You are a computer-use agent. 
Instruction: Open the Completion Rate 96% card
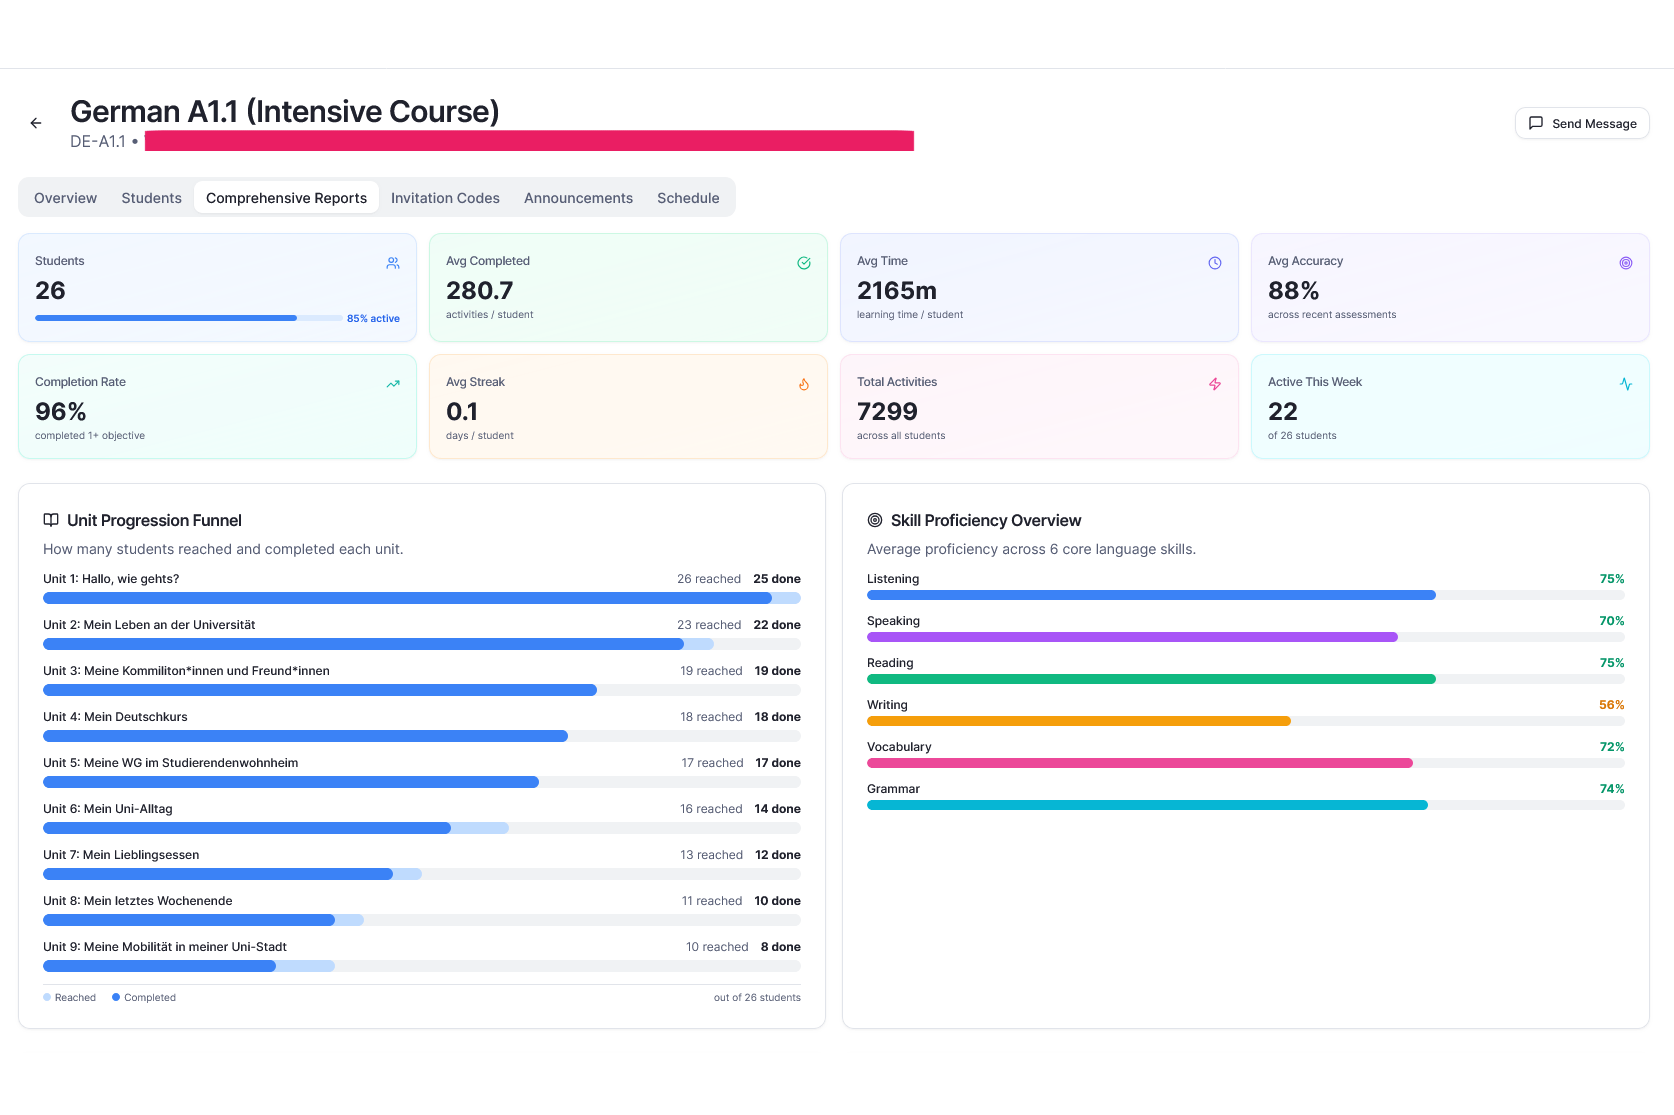tap(217, 407)
